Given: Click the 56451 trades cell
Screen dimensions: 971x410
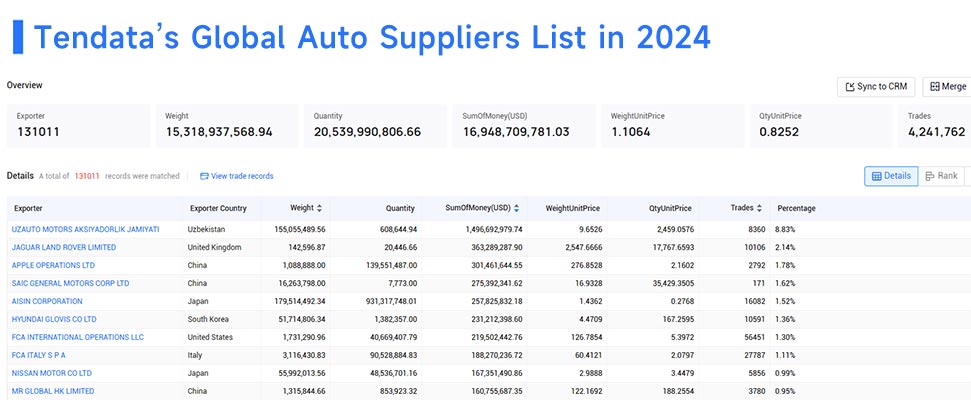Looking at the screenshot, I should click(755, 337).
